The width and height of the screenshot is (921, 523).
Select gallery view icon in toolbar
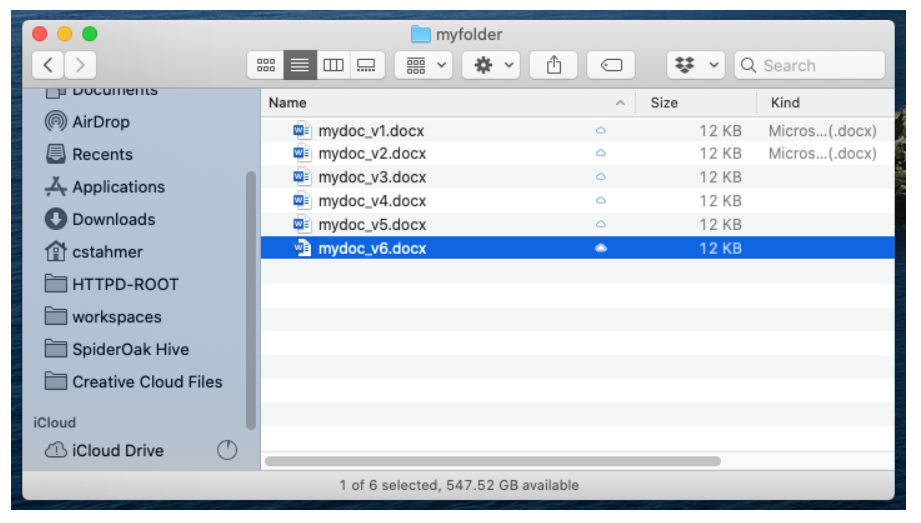click(367, 66)
